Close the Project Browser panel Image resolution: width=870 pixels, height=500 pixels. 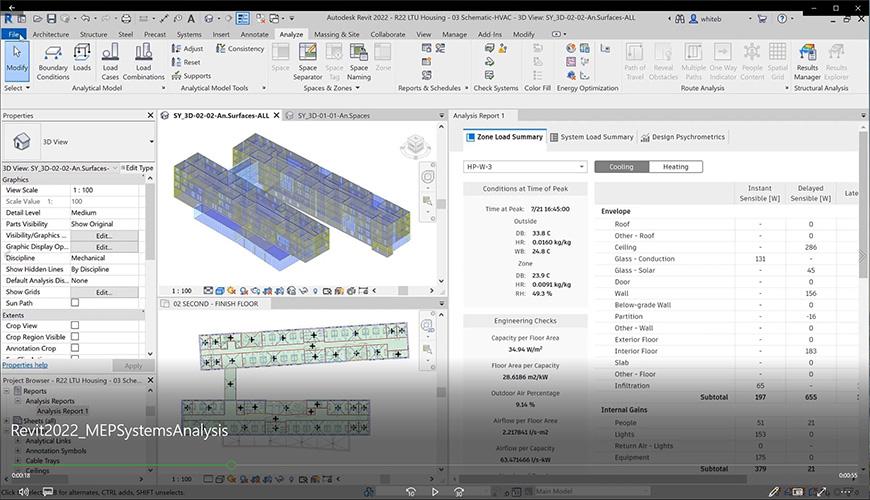150,380
